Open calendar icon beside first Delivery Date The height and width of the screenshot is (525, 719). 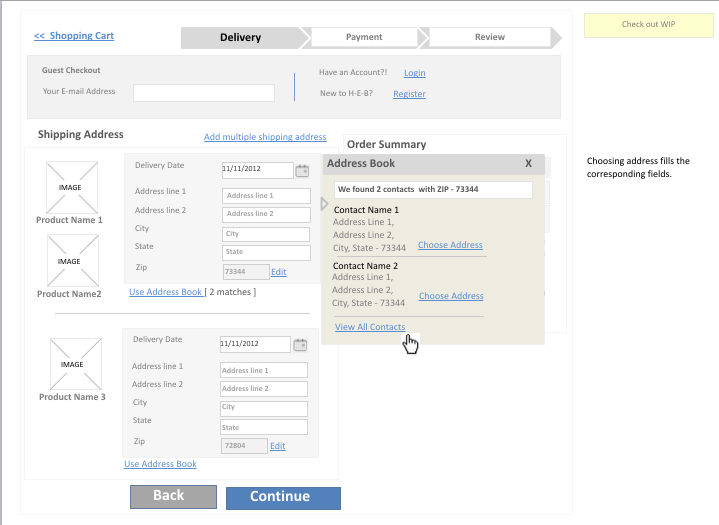[x=302, y=171]
